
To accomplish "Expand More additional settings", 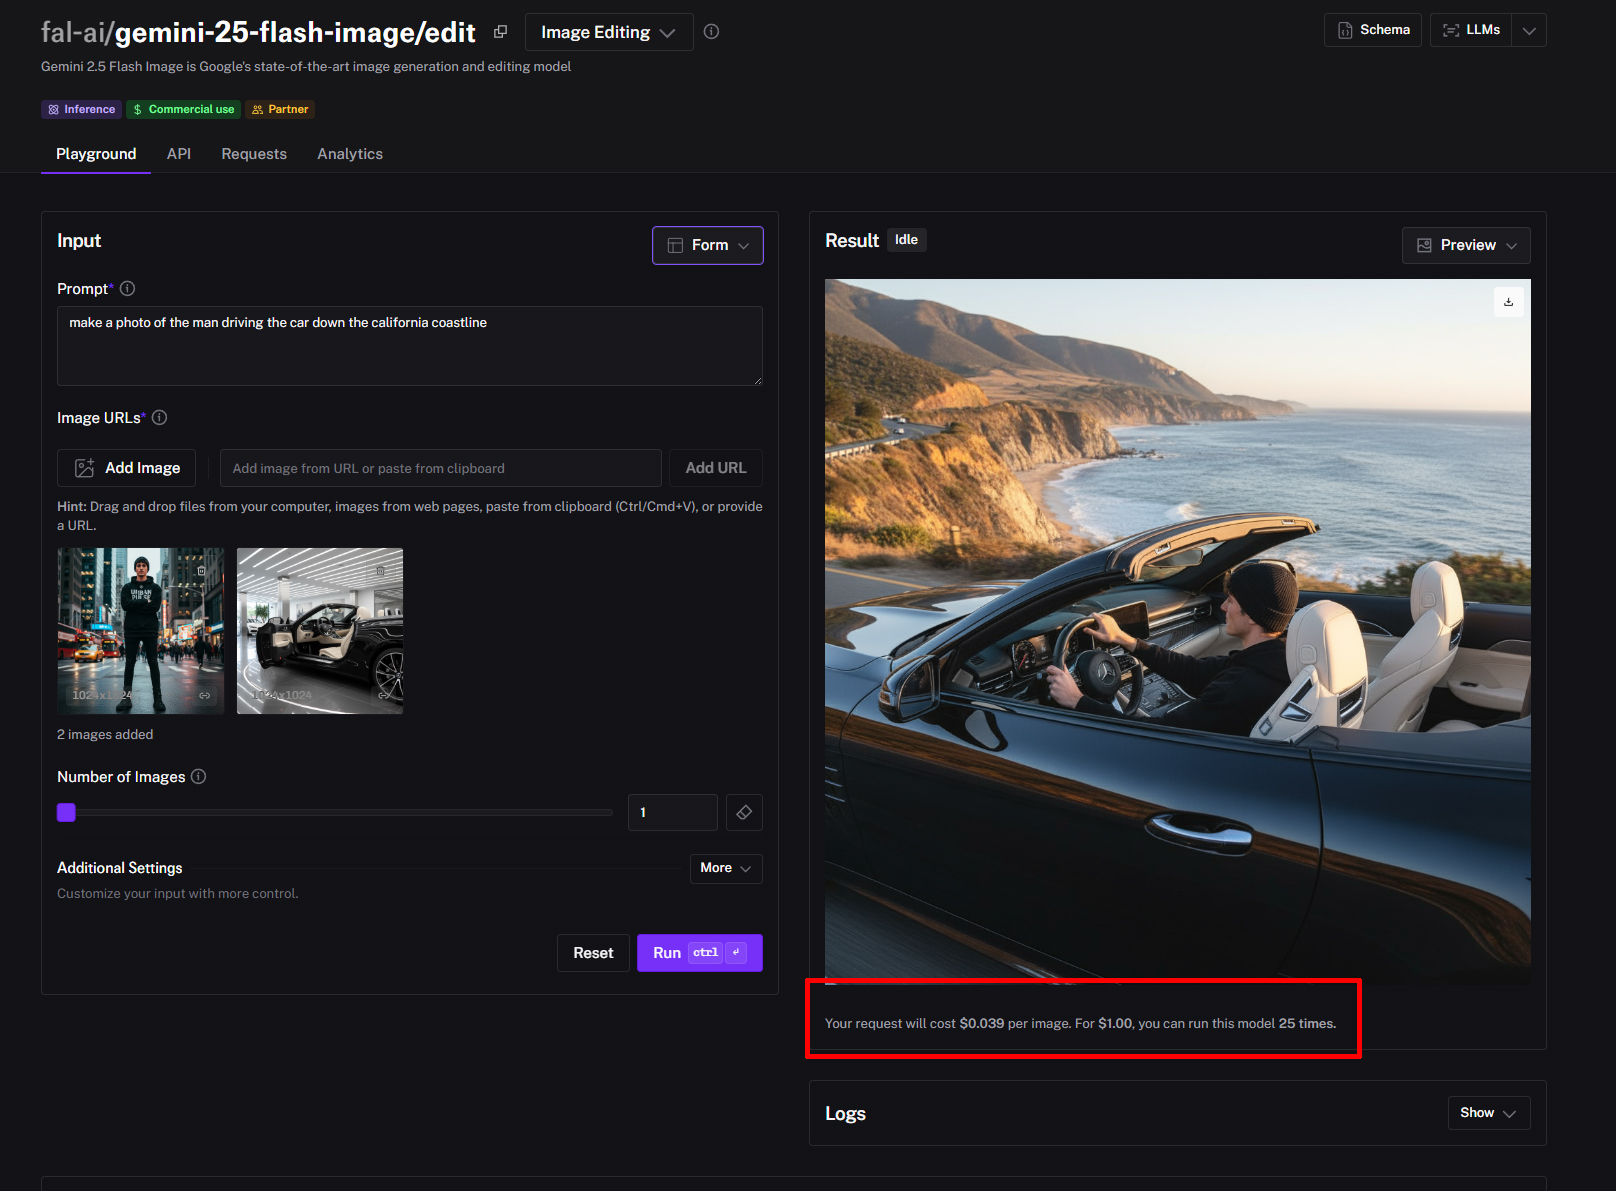I will click(725, 869).
